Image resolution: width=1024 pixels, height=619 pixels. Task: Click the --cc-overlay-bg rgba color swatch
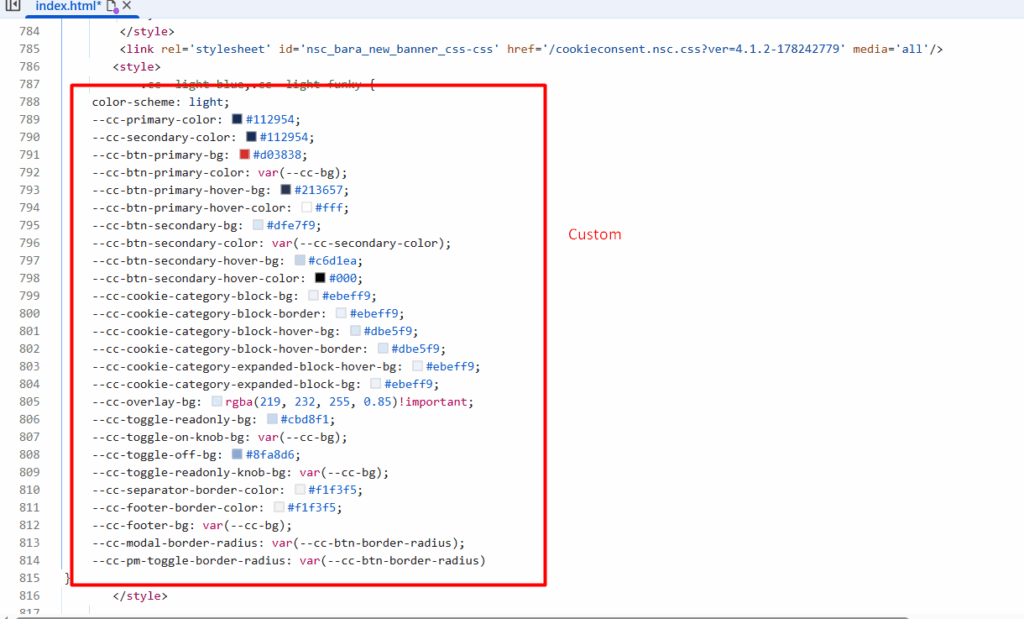[216, 402]
